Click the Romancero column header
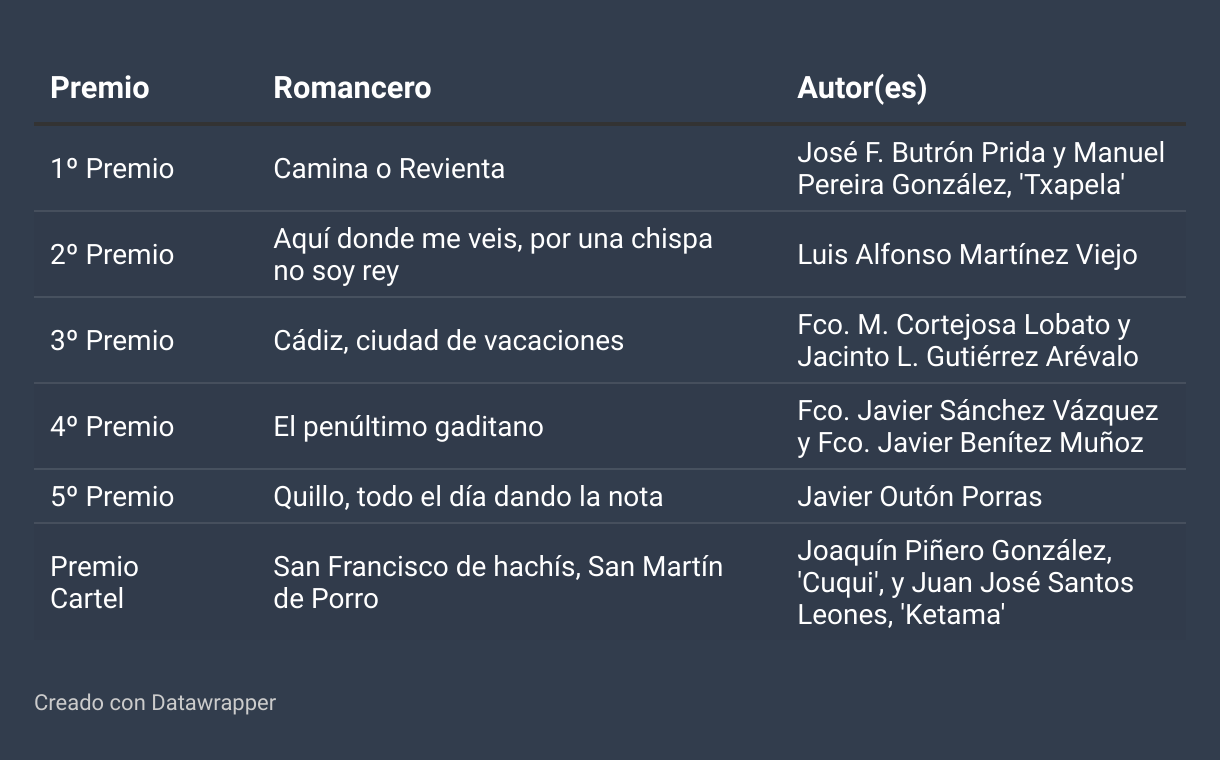The height and width of the screenshot is (760, 1220). click(x=352, y=88)
